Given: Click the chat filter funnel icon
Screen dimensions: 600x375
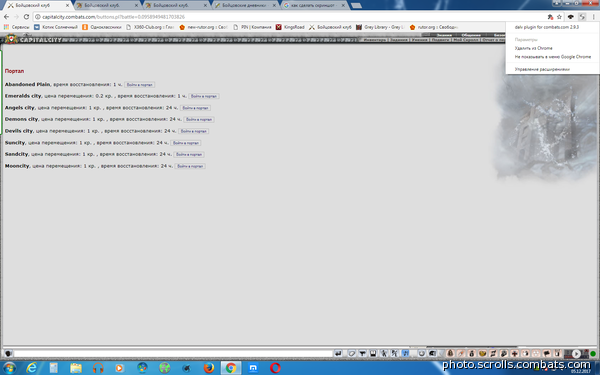Looking at the screenshot, I should coord(362,354).
